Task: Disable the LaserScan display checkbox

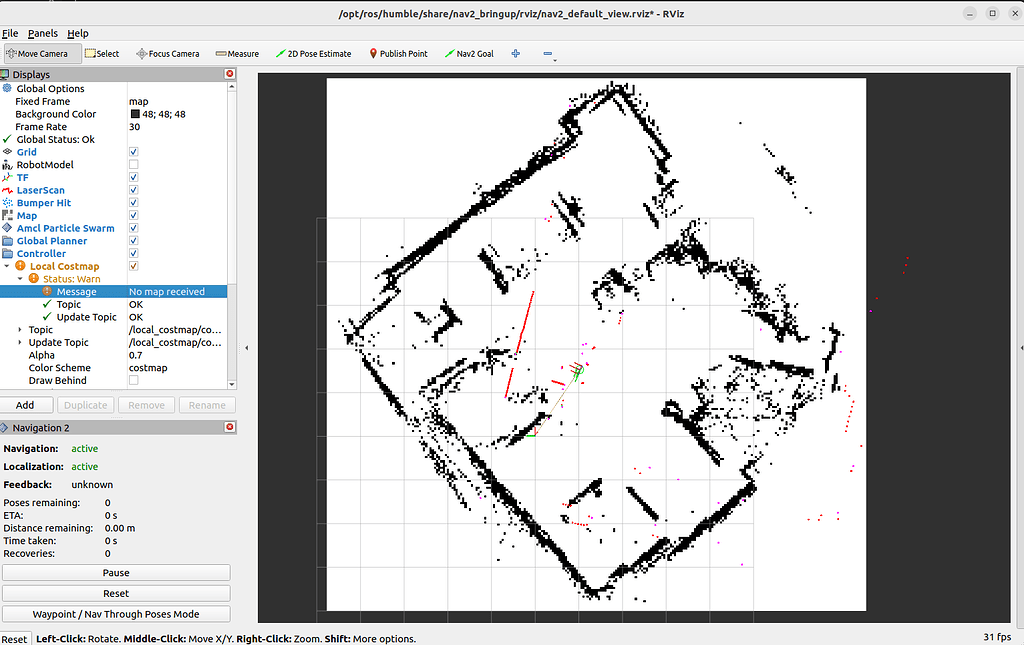Action: point(134,190)
